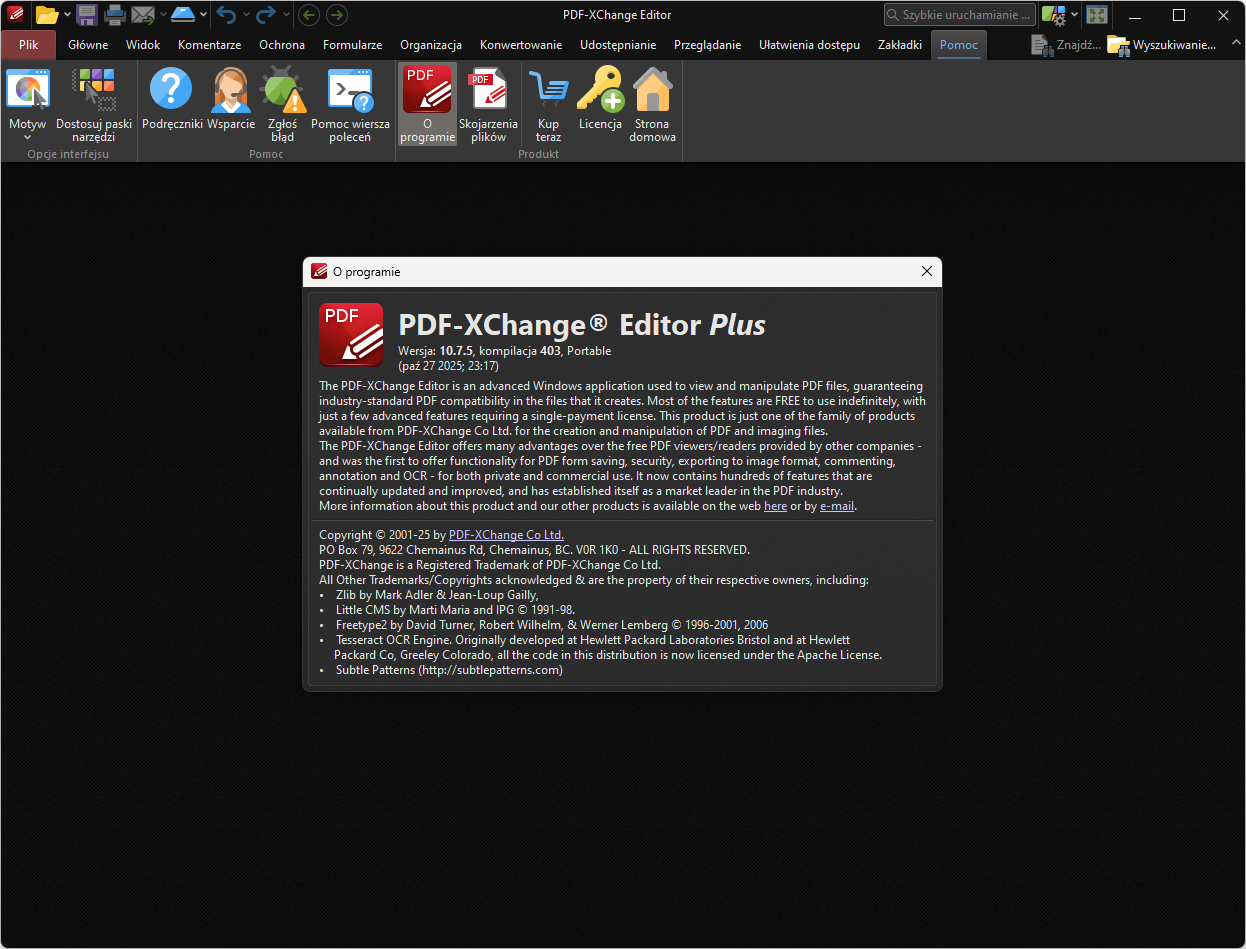Go to Strona domowa home page
The image size is (1246, 949).
653,103
